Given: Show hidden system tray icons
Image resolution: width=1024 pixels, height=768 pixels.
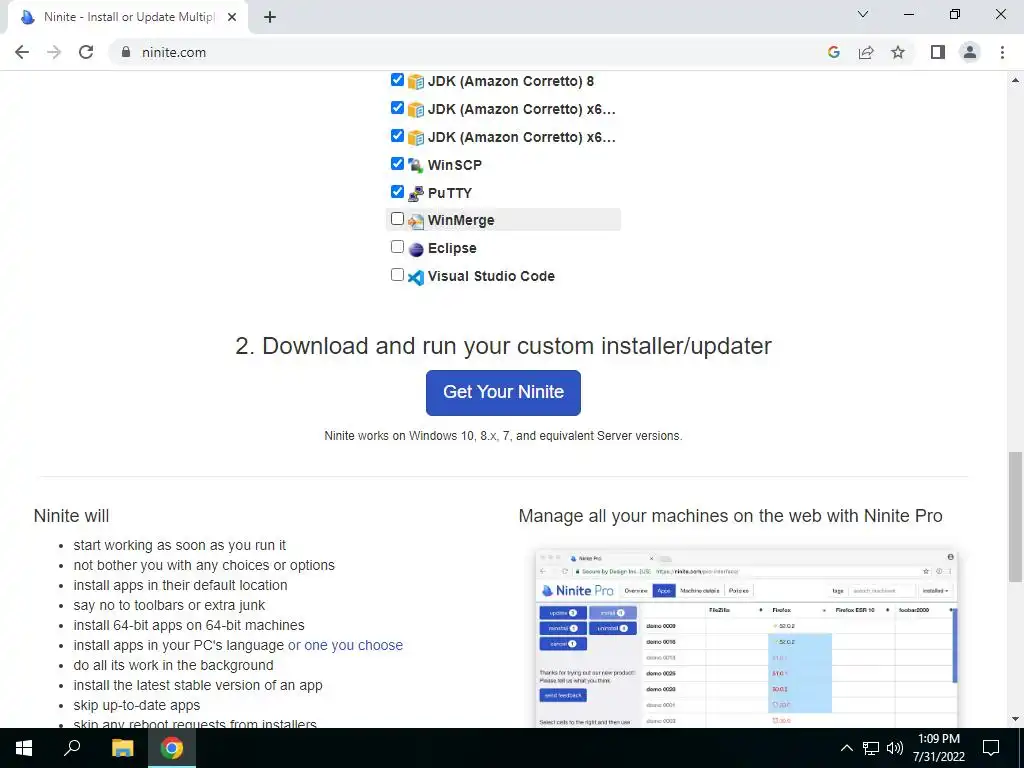Looking at the screenshot, I should [x=846, y=748].
